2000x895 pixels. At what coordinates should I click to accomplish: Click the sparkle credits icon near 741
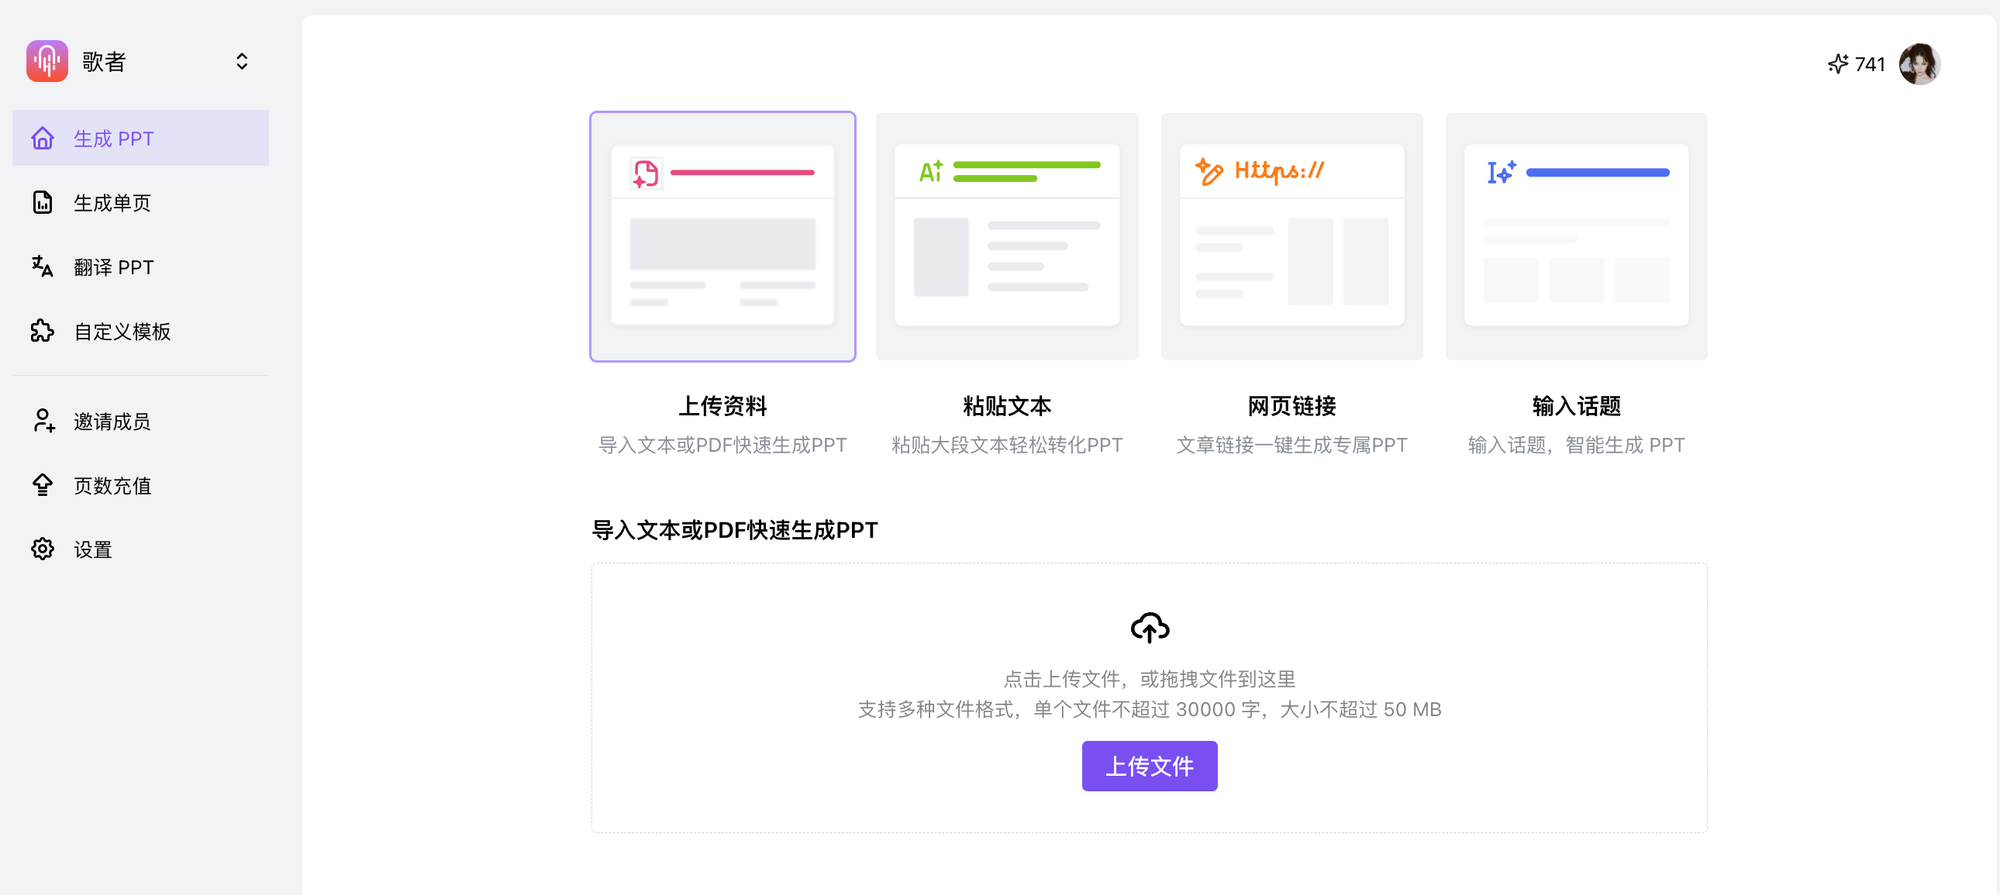(x=1838, y=64)
